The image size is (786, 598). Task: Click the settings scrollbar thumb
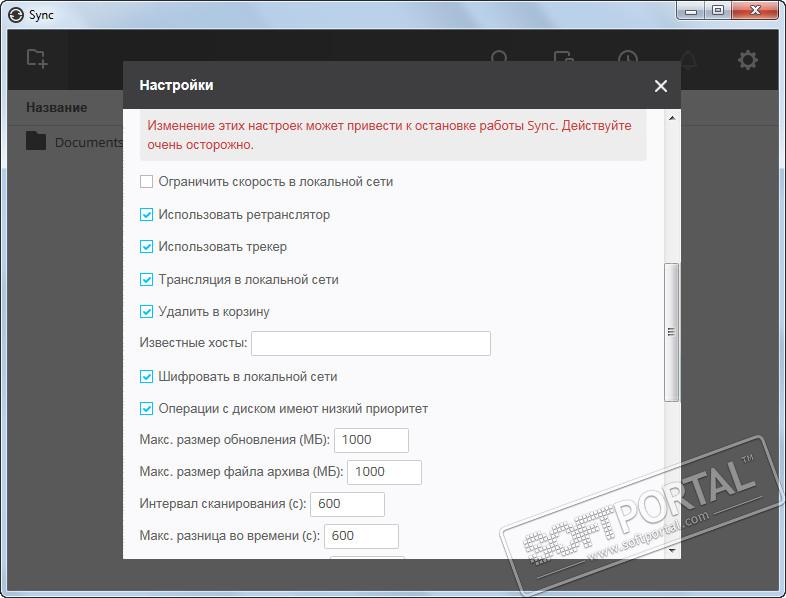click(x=672, y=332)
